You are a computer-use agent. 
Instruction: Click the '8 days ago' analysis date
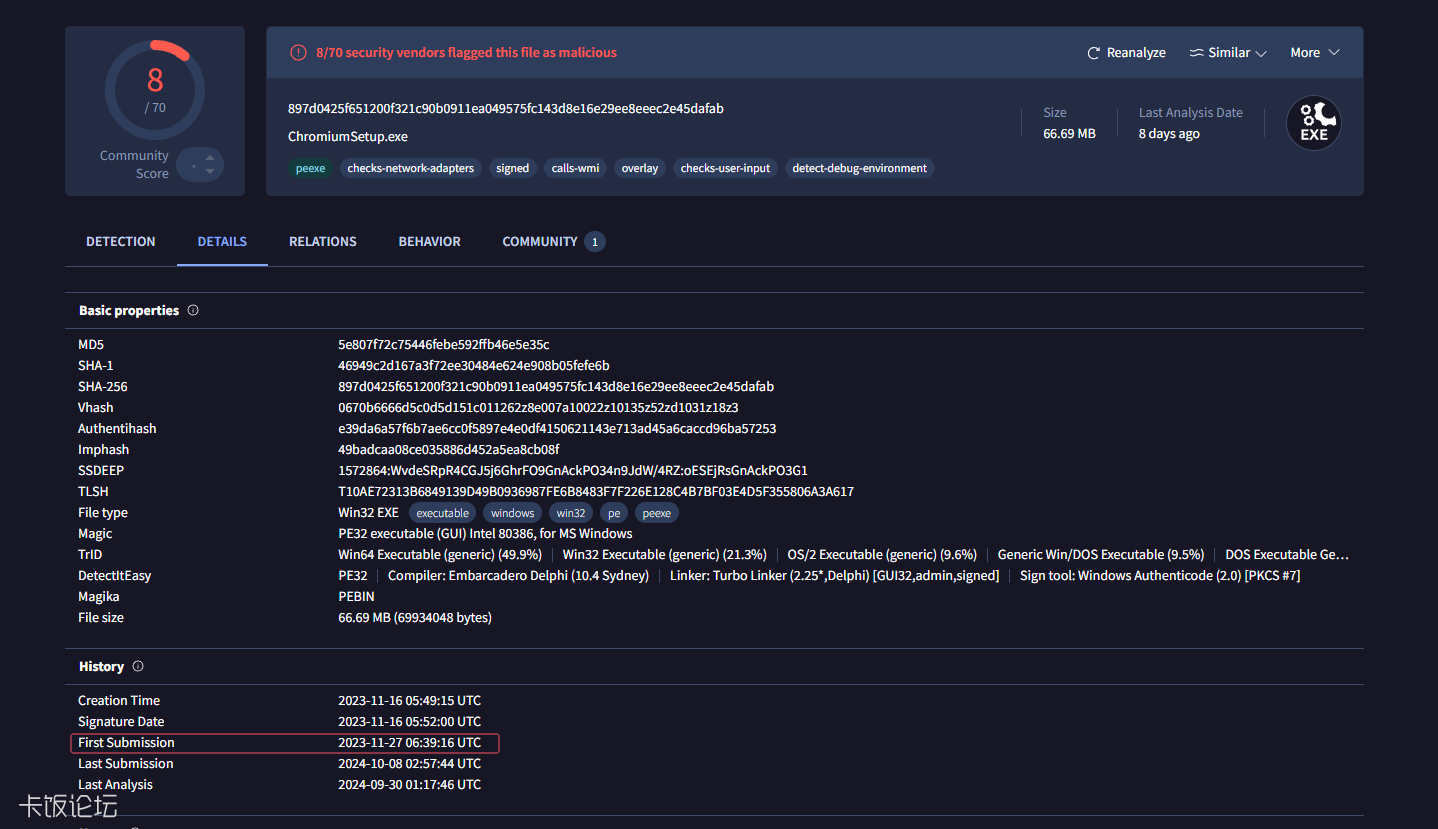(x=1169, y=134)
